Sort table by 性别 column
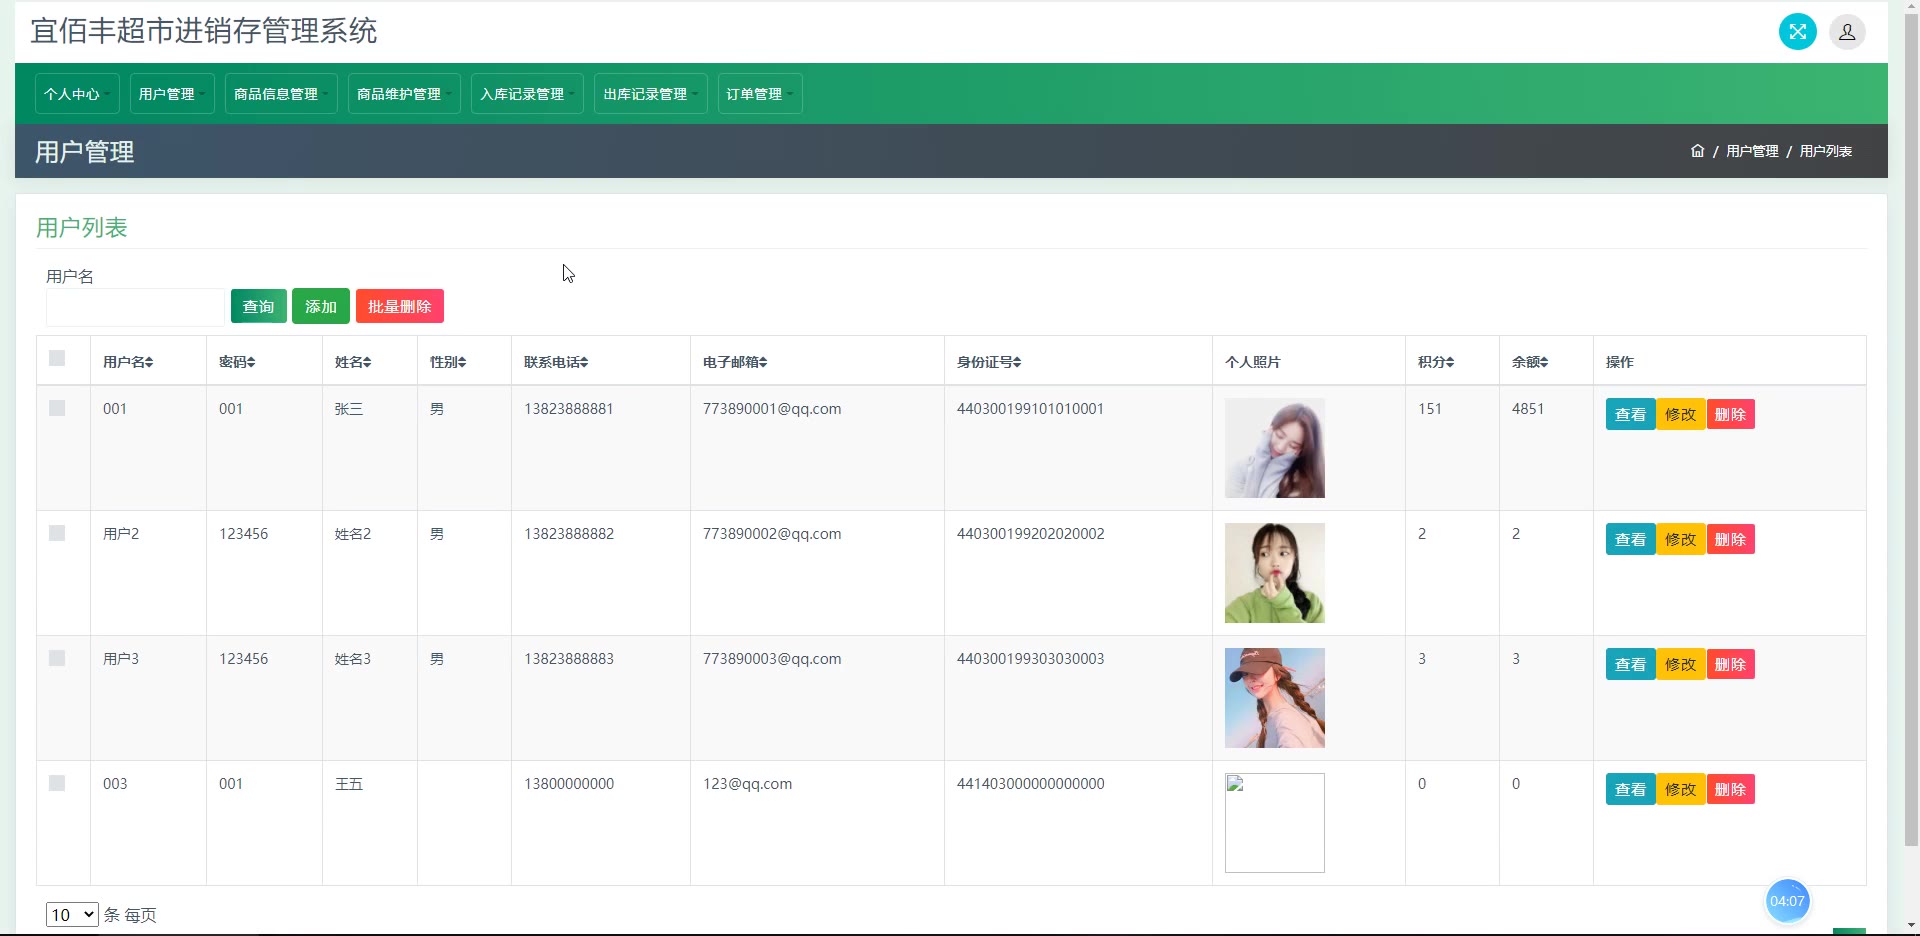1920x936 pixels. coord(448,362)
